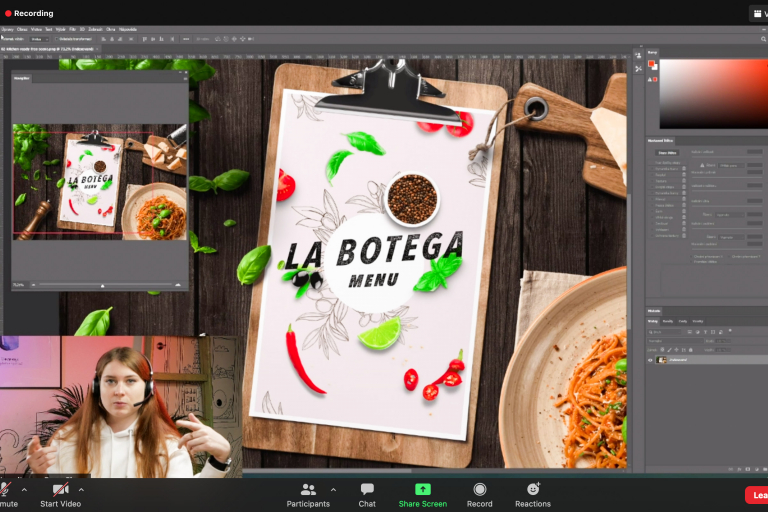Click the red Leave button

click(757, 495)
